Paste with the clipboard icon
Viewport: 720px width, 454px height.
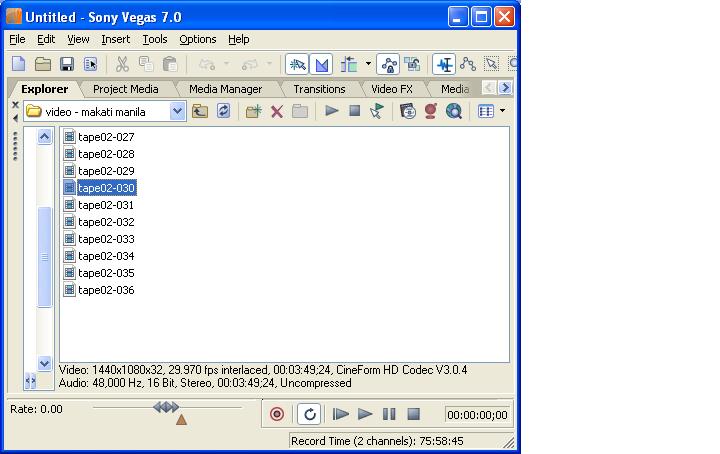[x=170, y=64]
